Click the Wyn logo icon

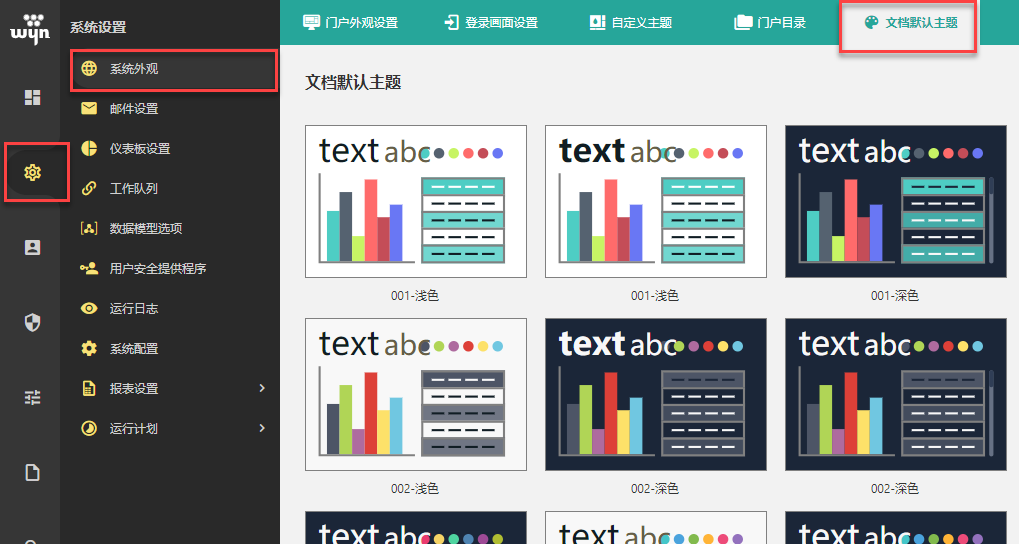(x=30, y=27)
